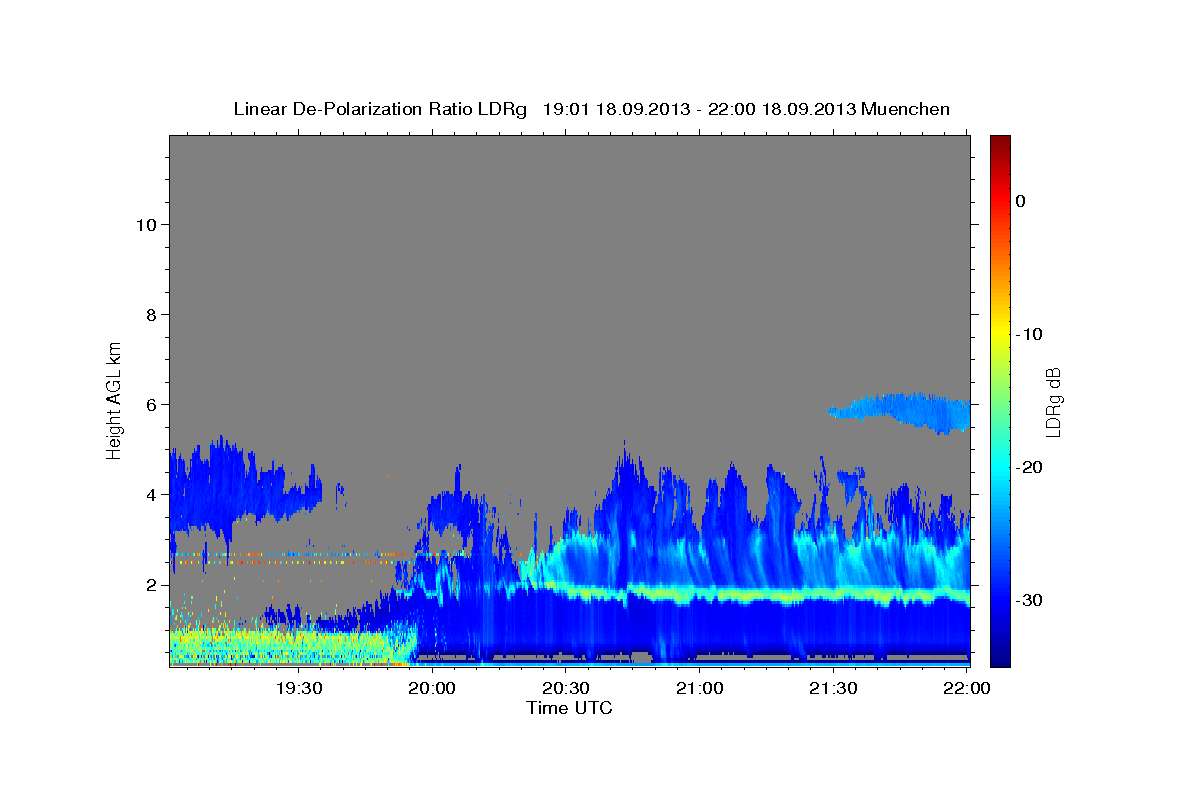Click the colorbar value label 0
The height and width of the screenshot is (800, 1200).
[x=1021, y=201]
